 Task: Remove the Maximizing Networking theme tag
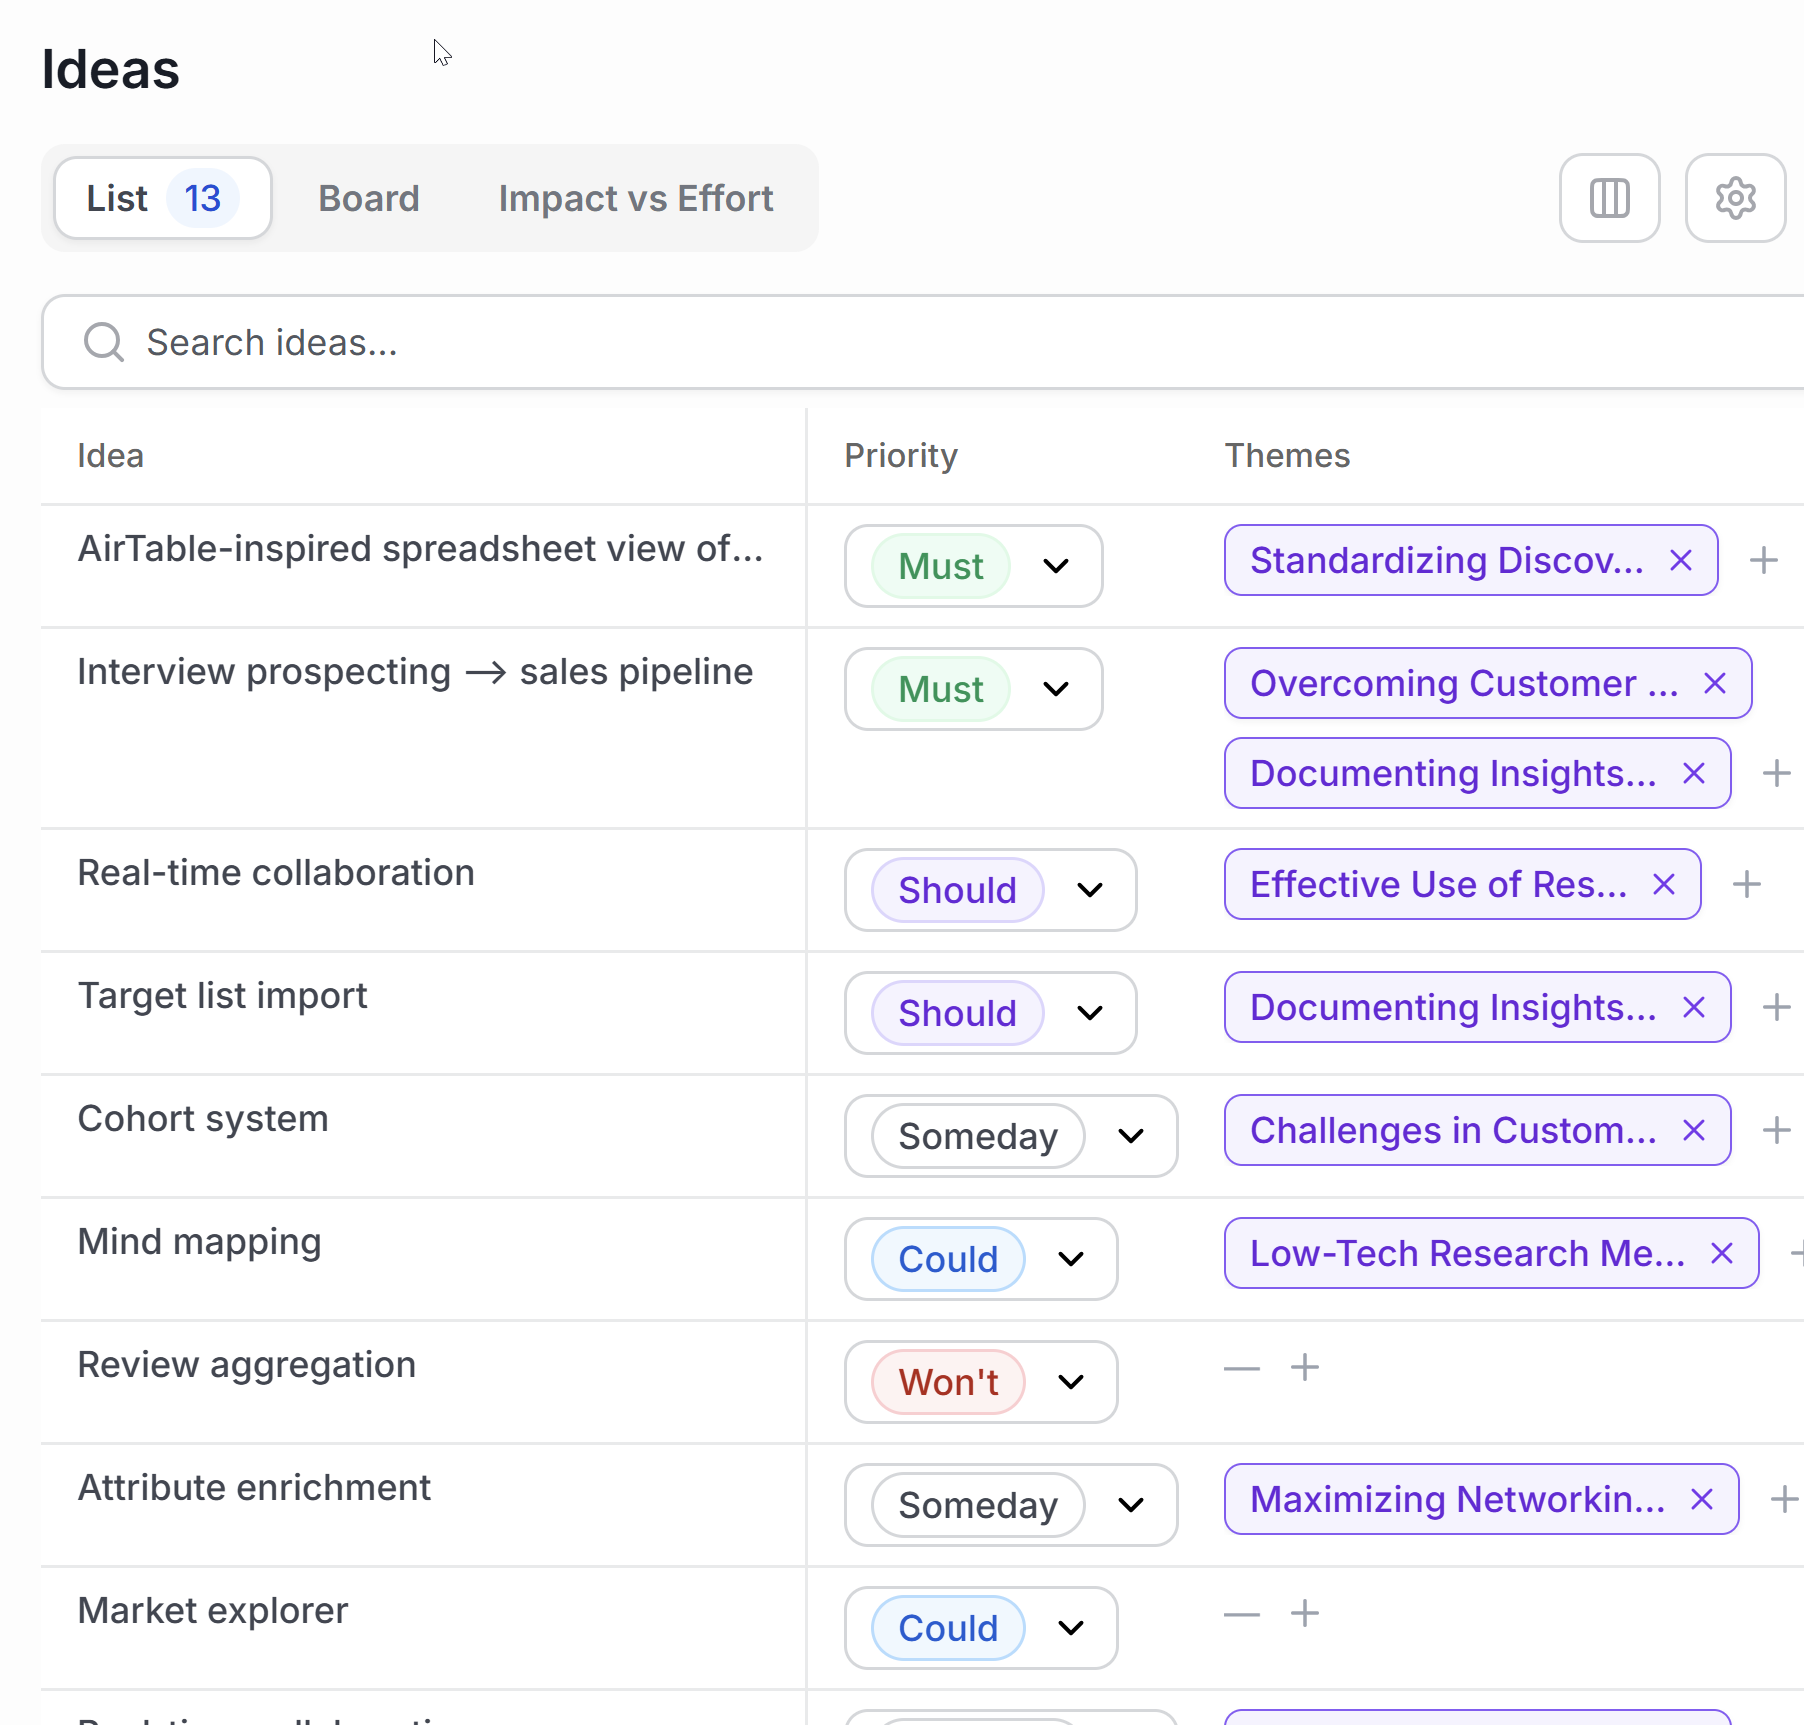coord(1701,1499)
